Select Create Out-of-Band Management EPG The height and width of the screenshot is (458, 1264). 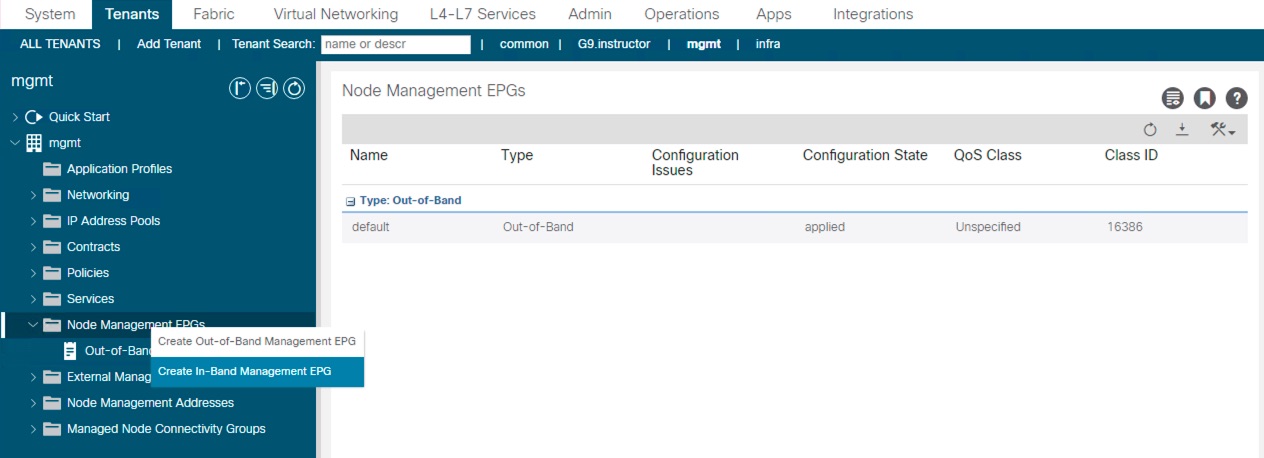256,341
